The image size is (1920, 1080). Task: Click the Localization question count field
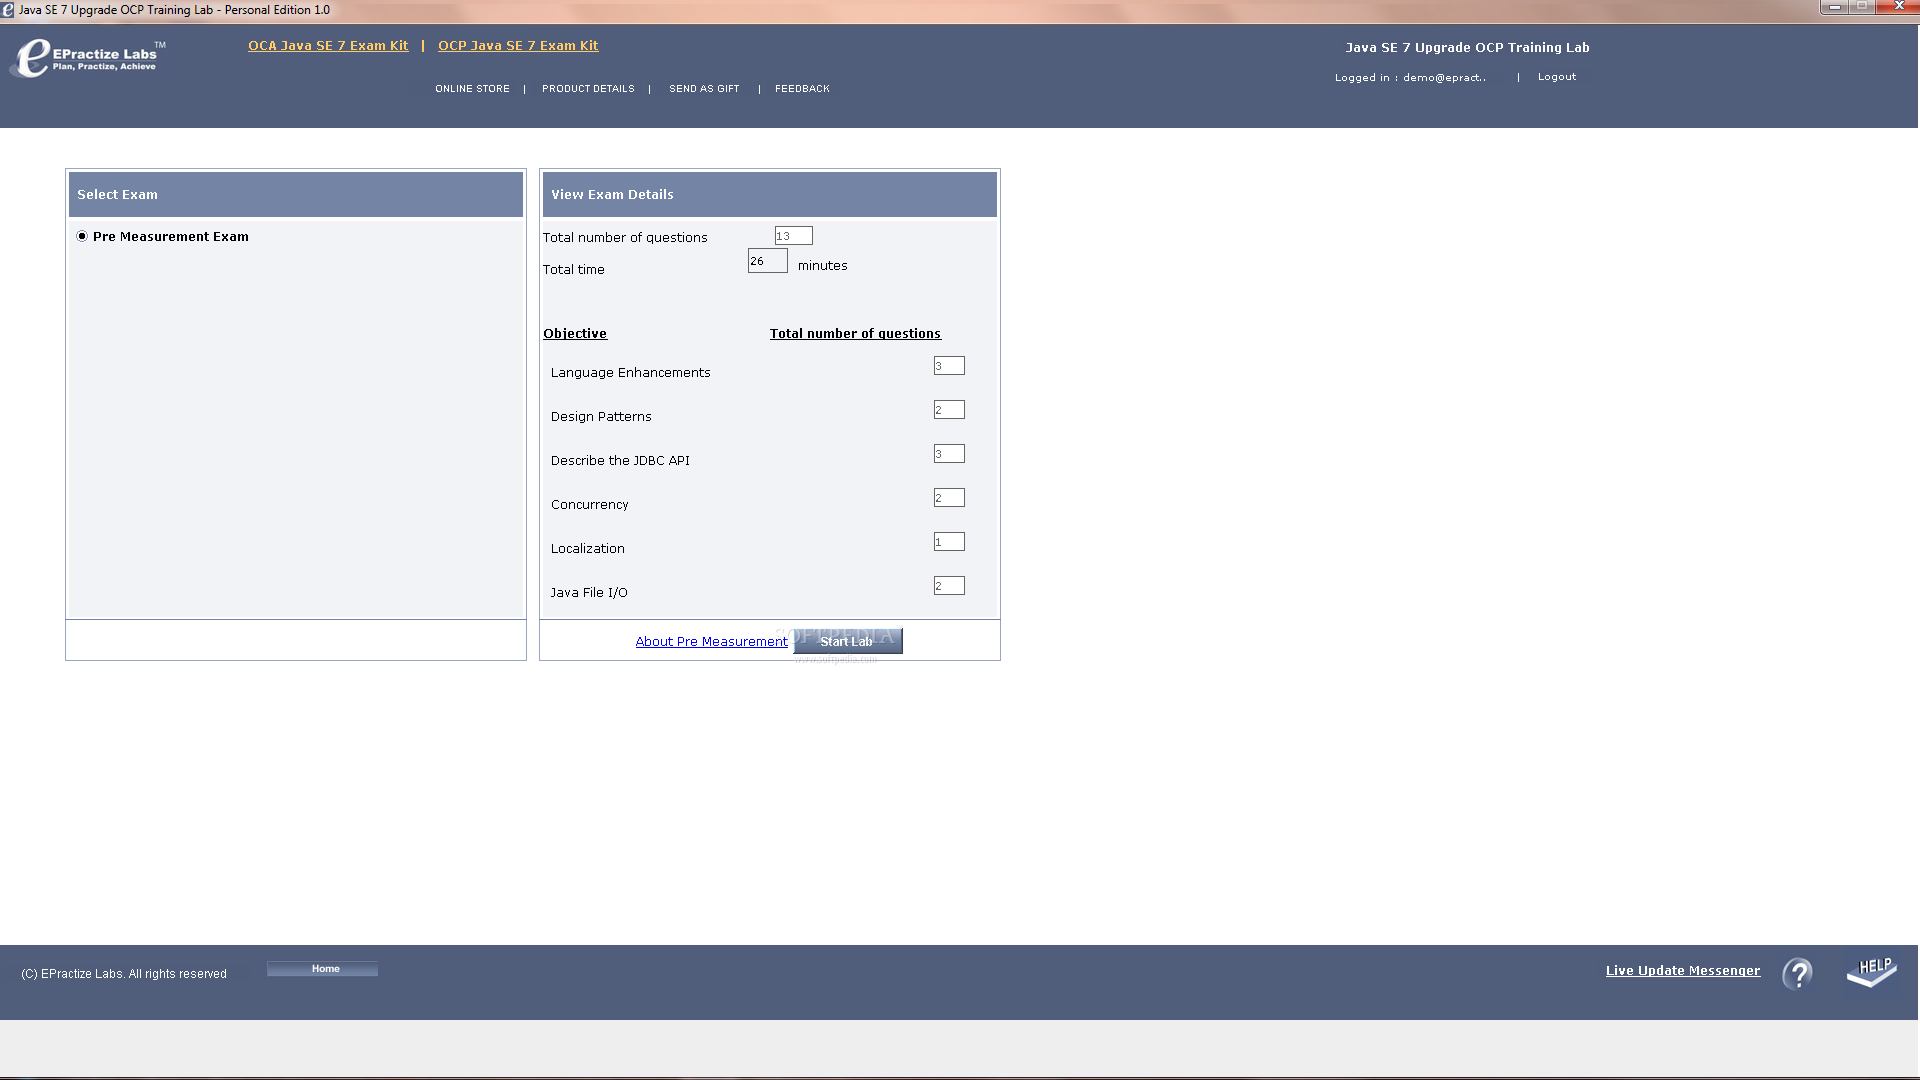pyautogui.click(x=949, y=542)
